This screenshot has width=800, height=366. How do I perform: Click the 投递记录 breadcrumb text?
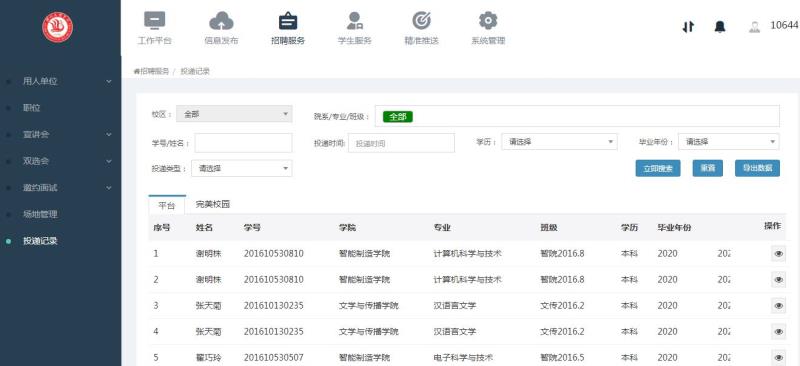(195, 71)
